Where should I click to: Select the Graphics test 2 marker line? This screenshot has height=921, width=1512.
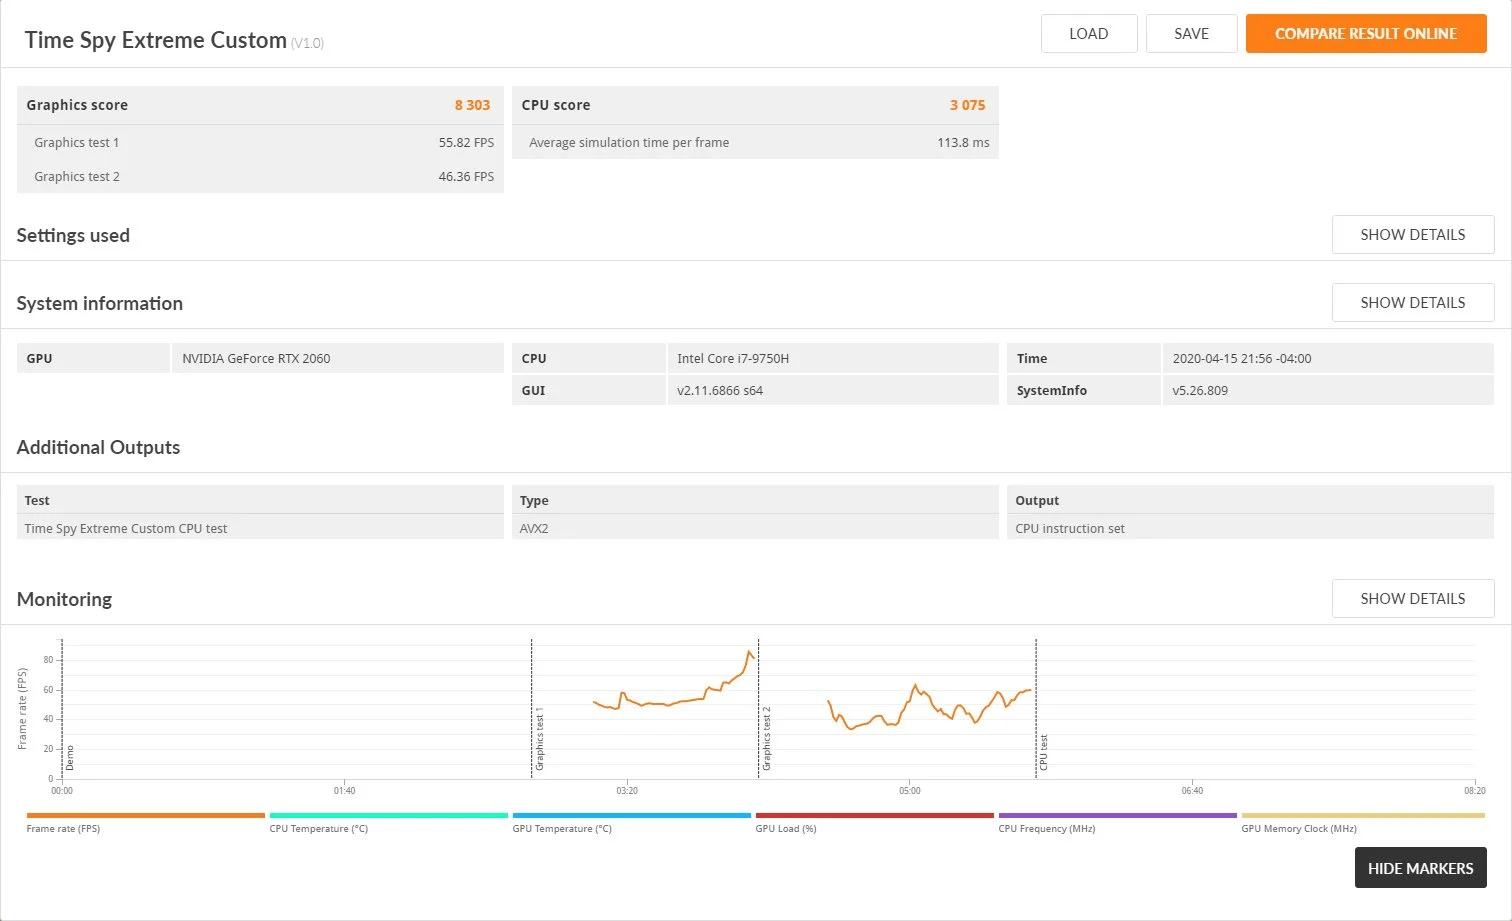(x=759, y=708)
